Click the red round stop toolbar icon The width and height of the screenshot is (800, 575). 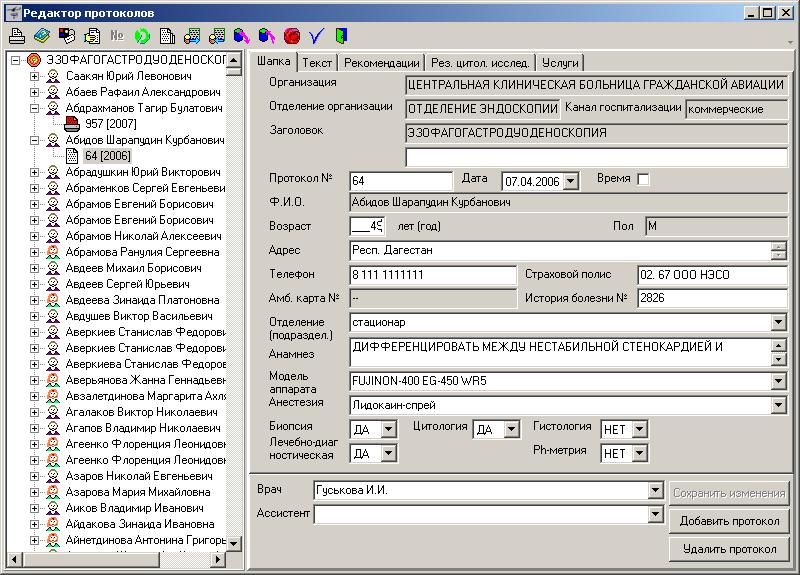(292, 36)
